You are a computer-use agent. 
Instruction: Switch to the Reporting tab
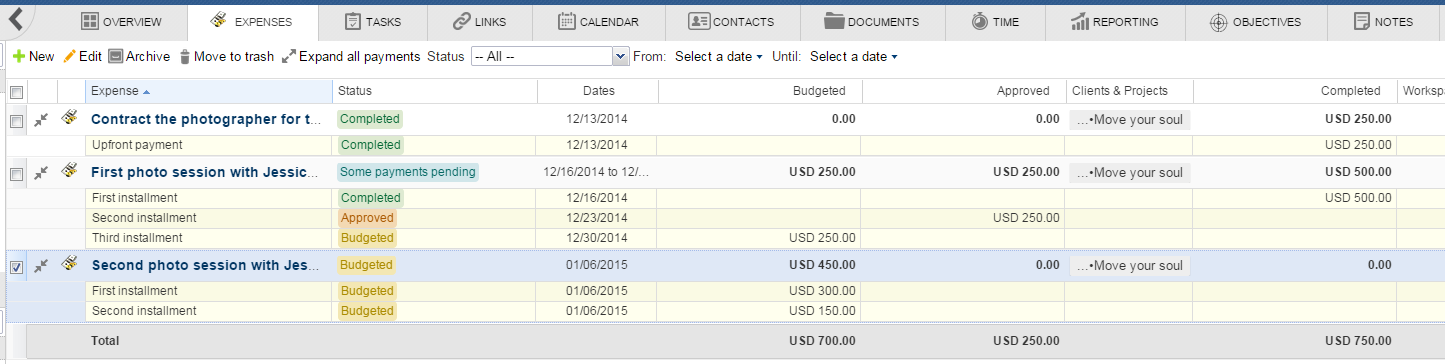(x=1114, y=21)
